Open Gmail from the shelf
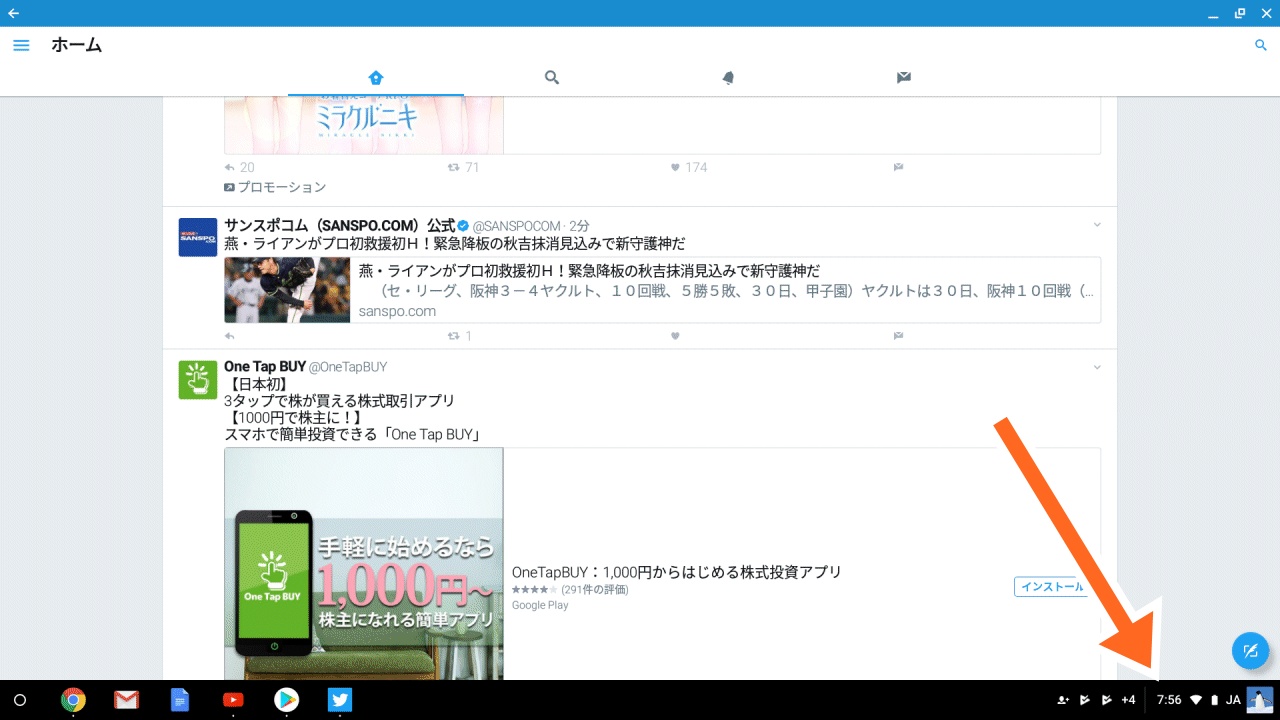 [x=126, y=700]
